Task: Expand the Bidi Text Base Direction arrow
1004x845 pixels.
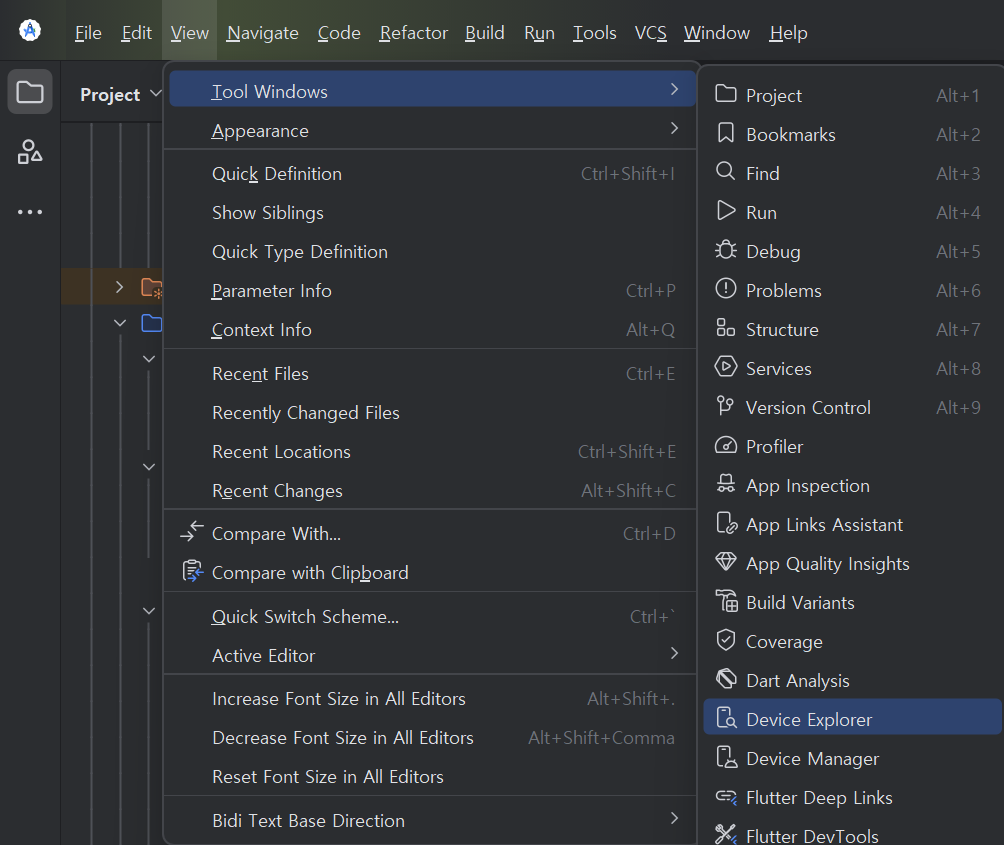Action: click(674, 819)
